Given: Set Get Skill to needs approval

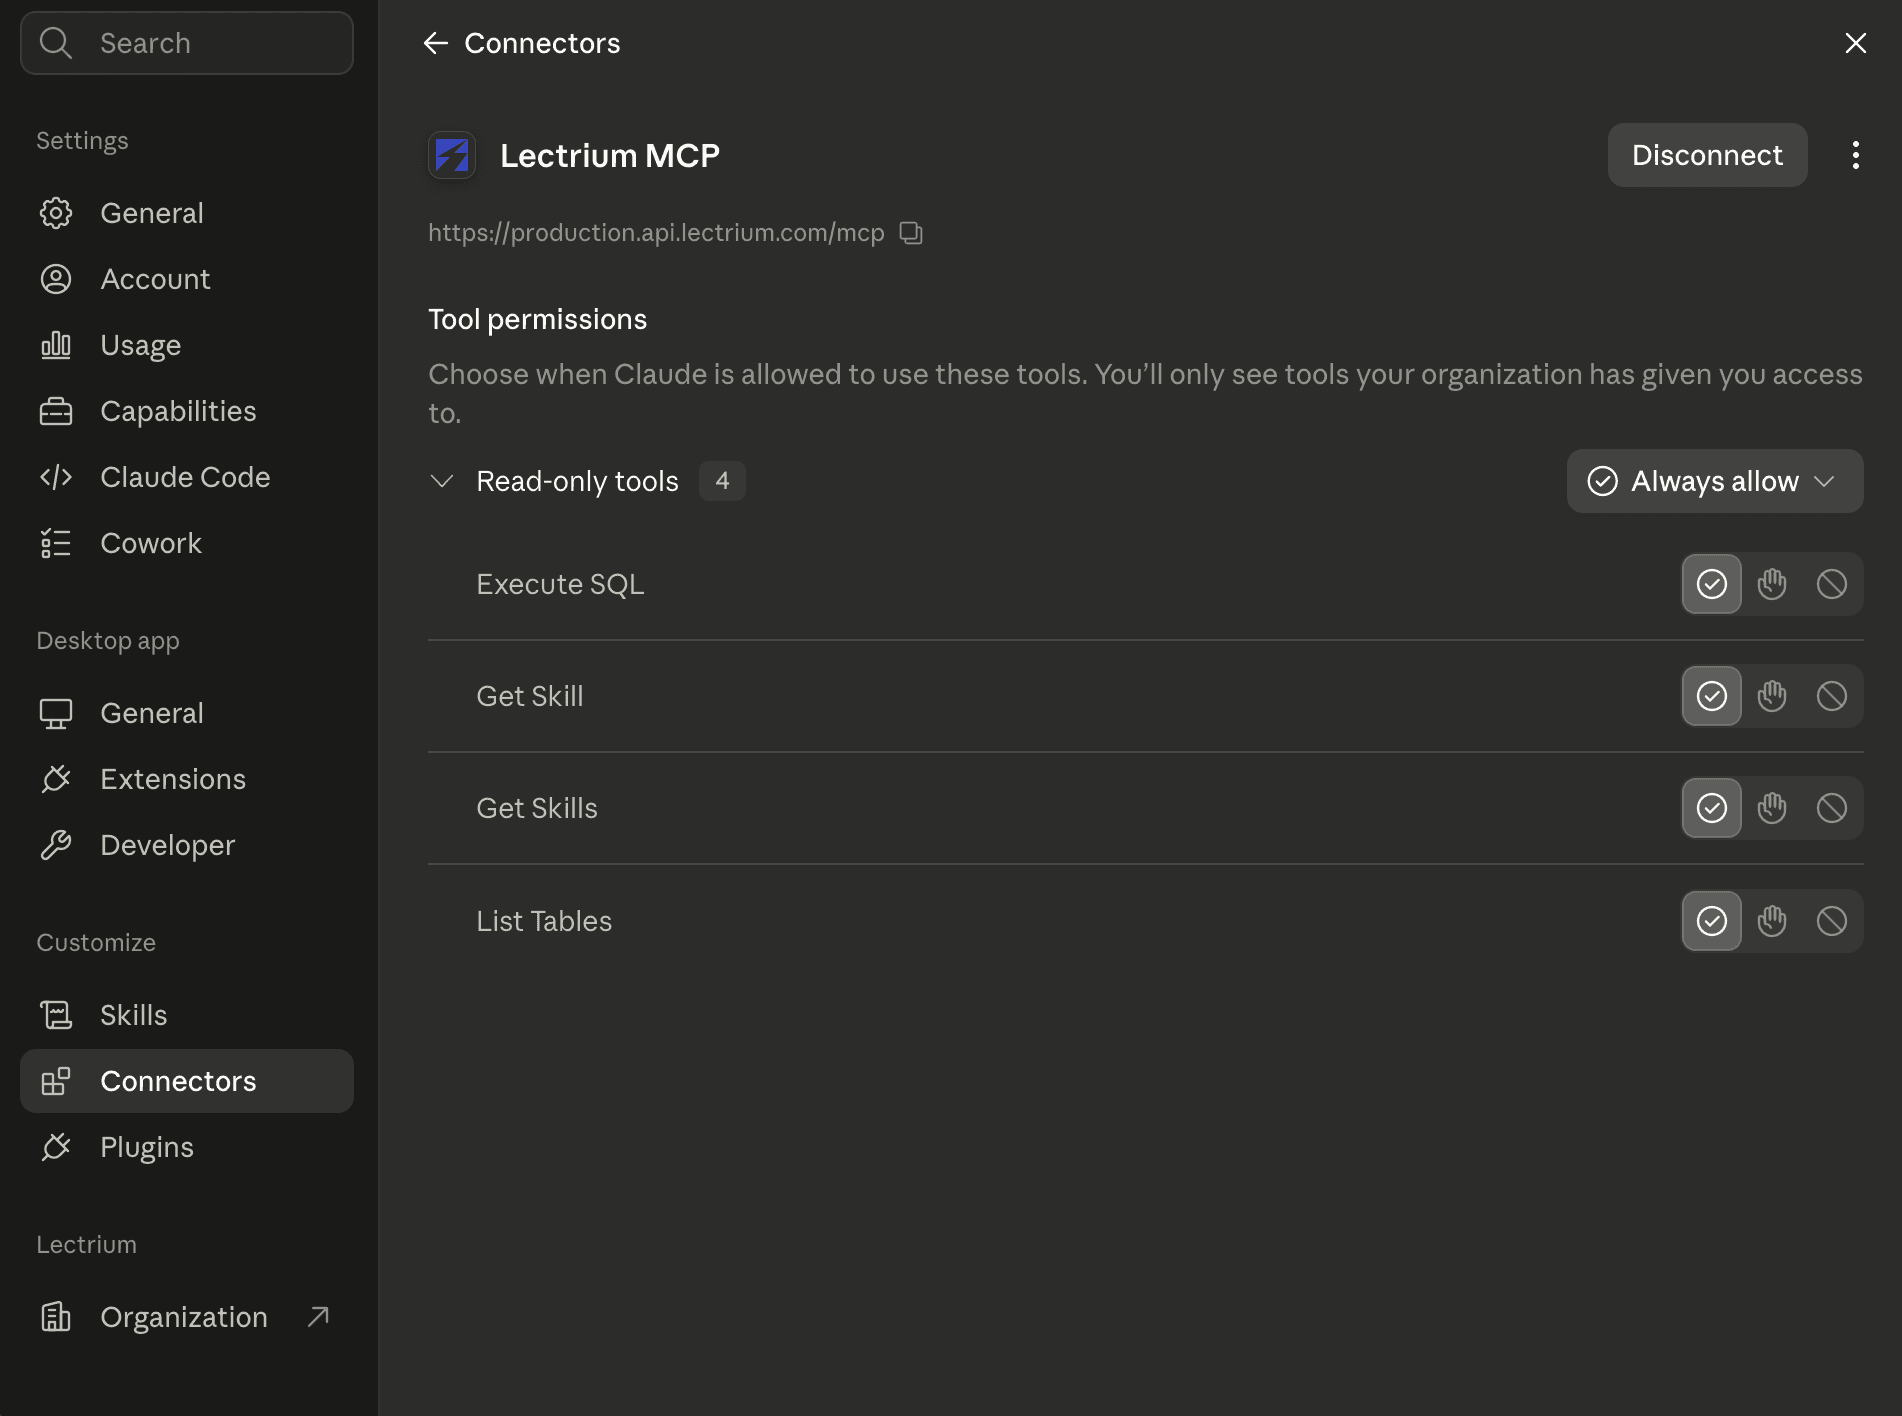Looking at the screenshot, I should coord(1772,696).
